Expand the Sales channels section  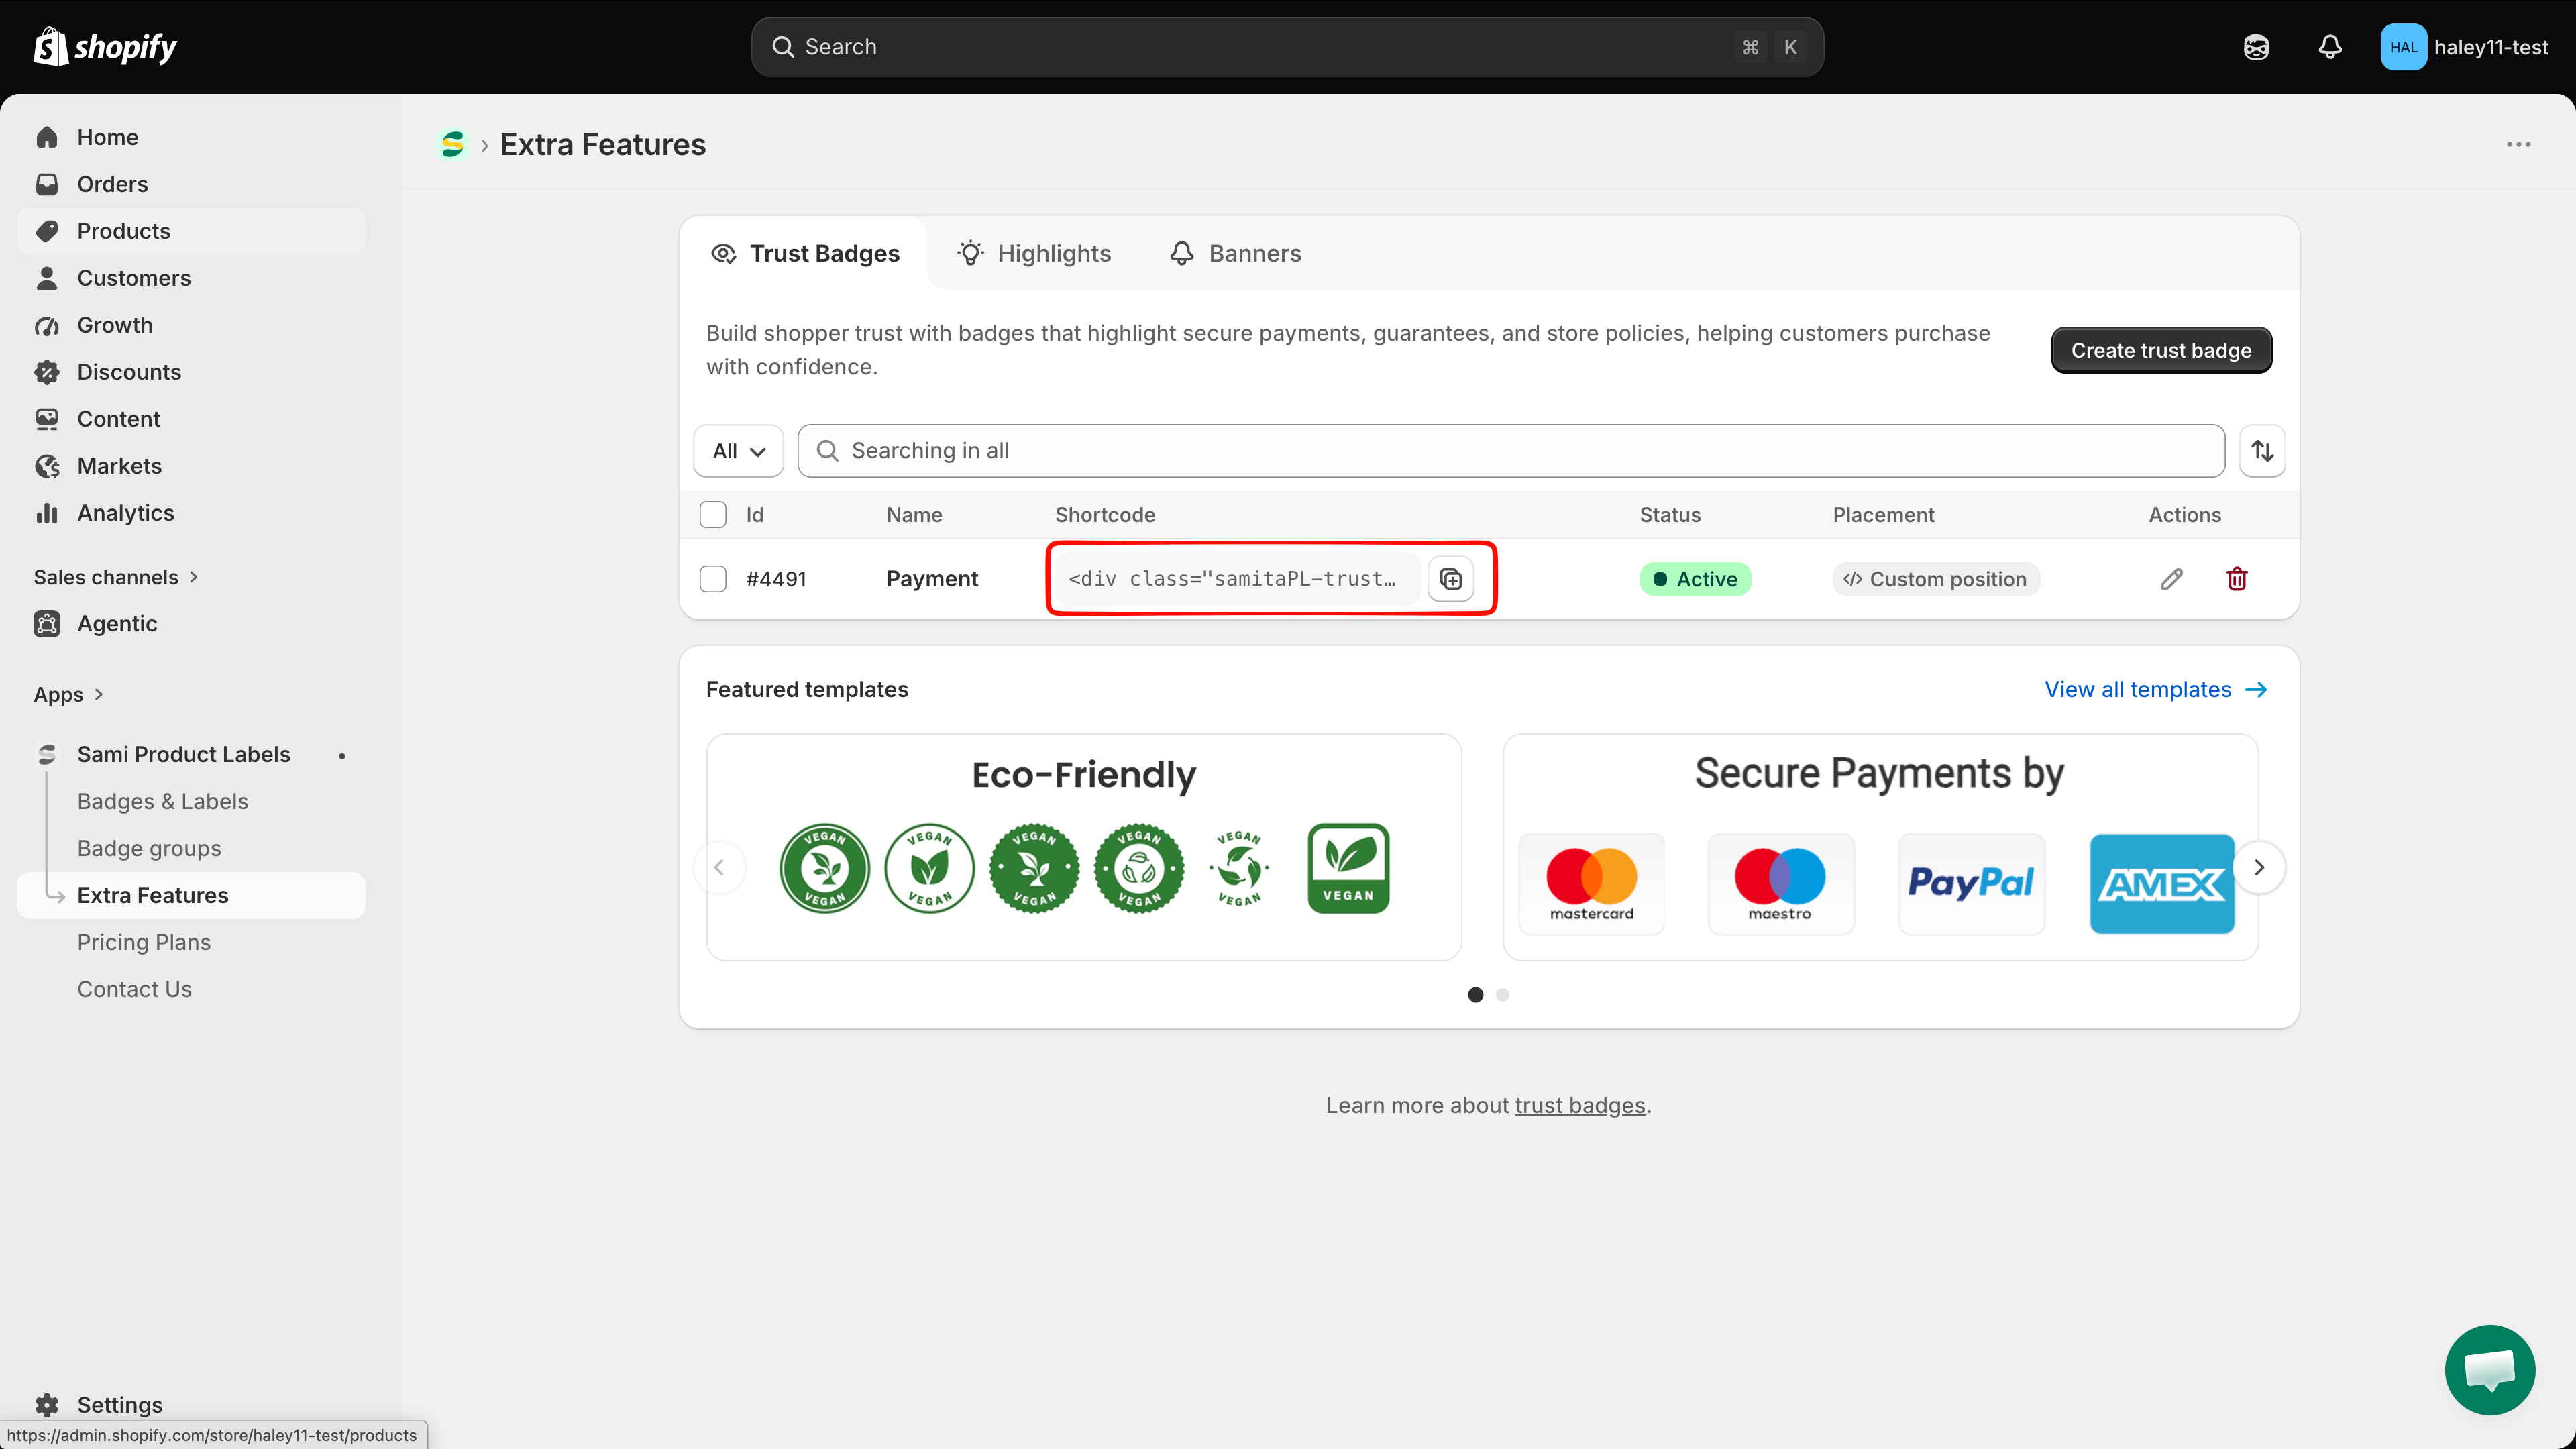coord(116,577)
